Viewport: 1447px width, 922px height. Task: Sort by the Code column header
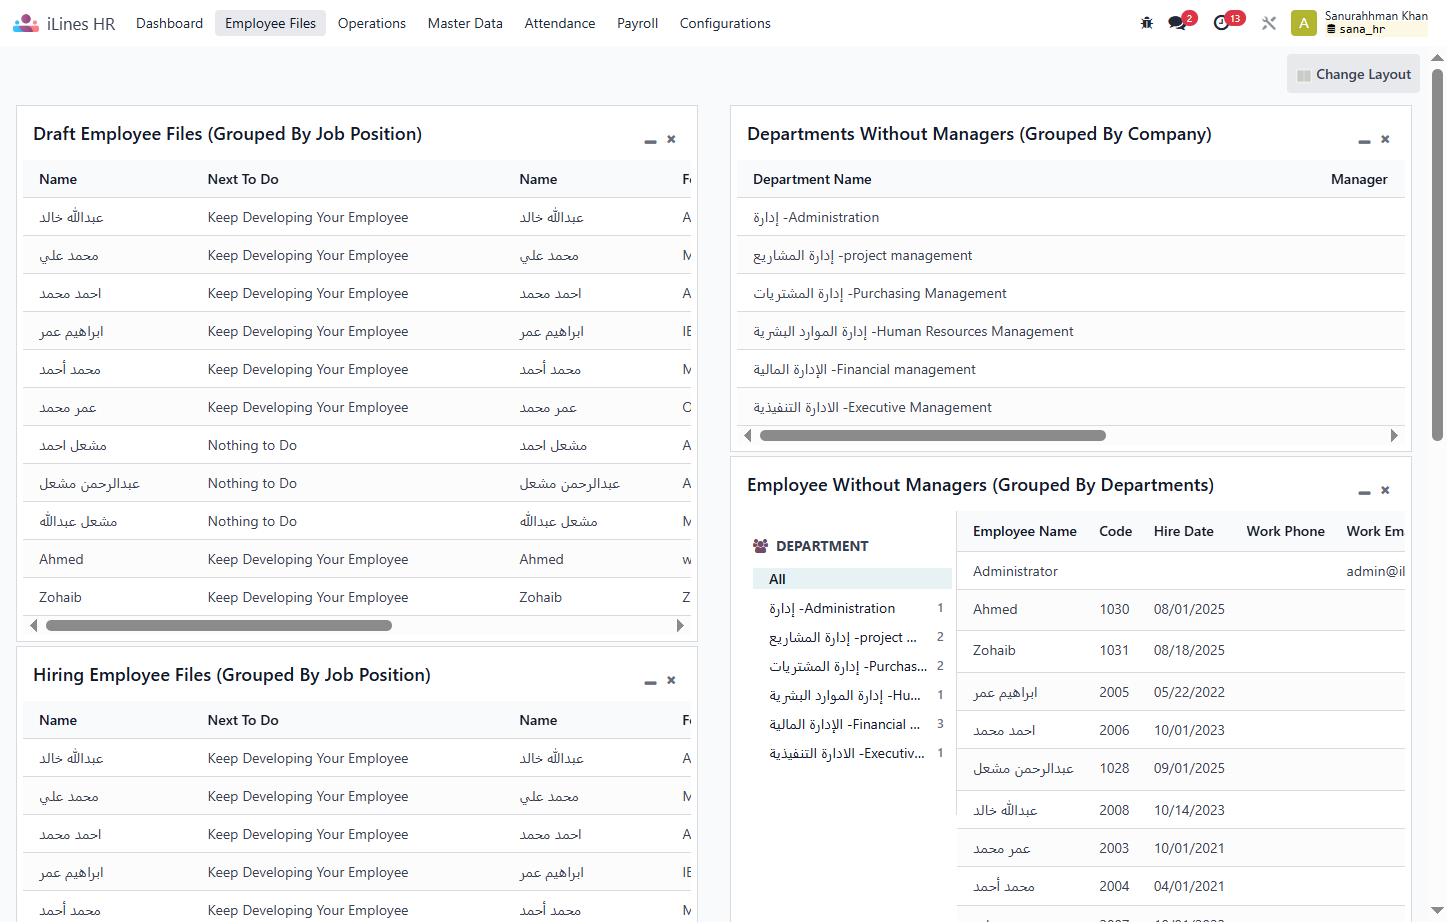pyautogui.click(x=1116, y=531)
